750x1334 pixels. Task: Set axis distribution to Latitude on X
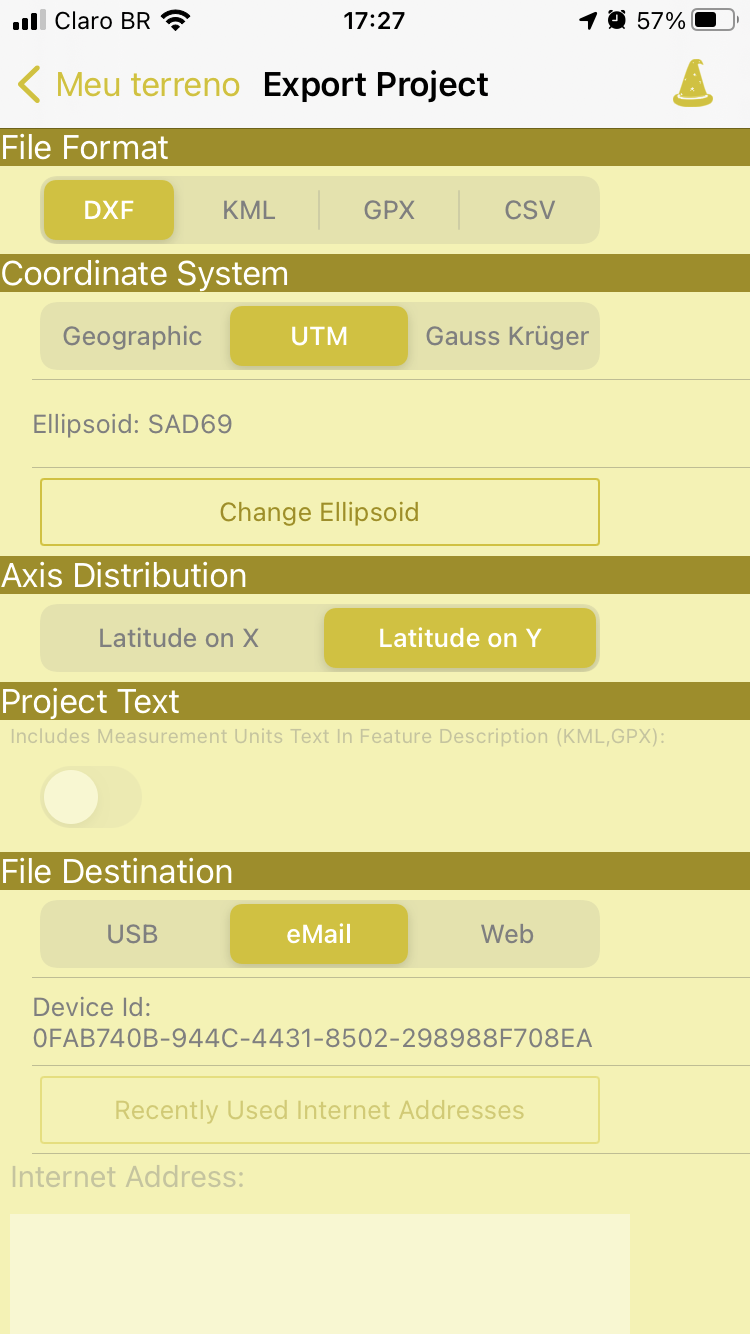click(x=179, y=638)
